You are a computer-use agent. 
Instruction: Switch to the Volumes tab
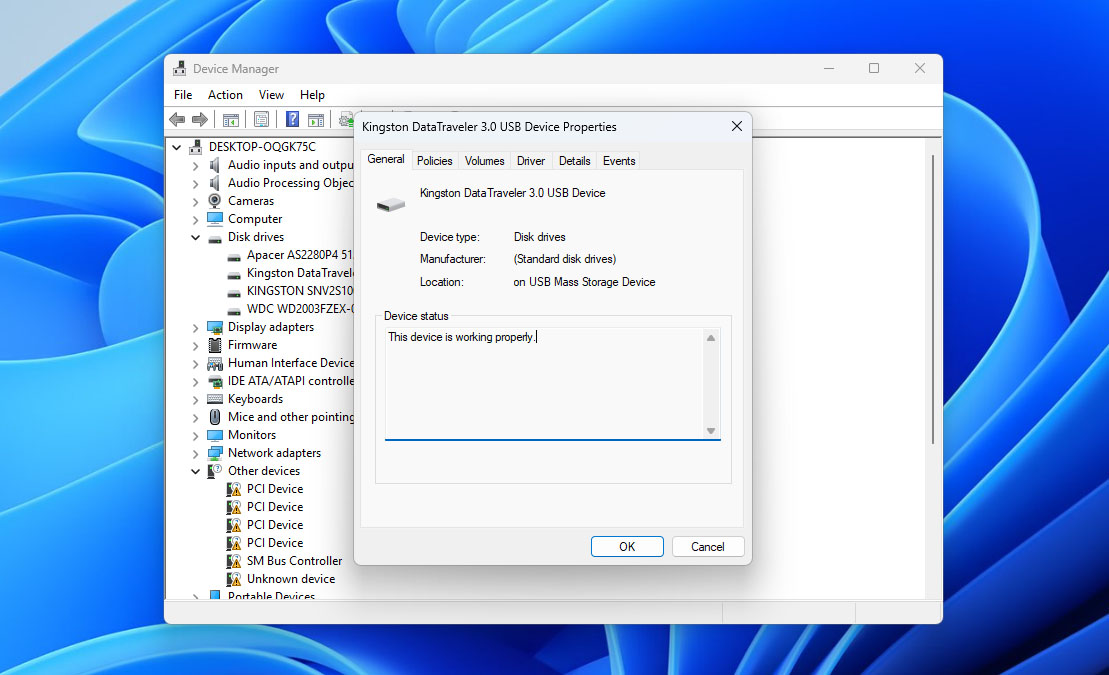(x=484, y=161)
